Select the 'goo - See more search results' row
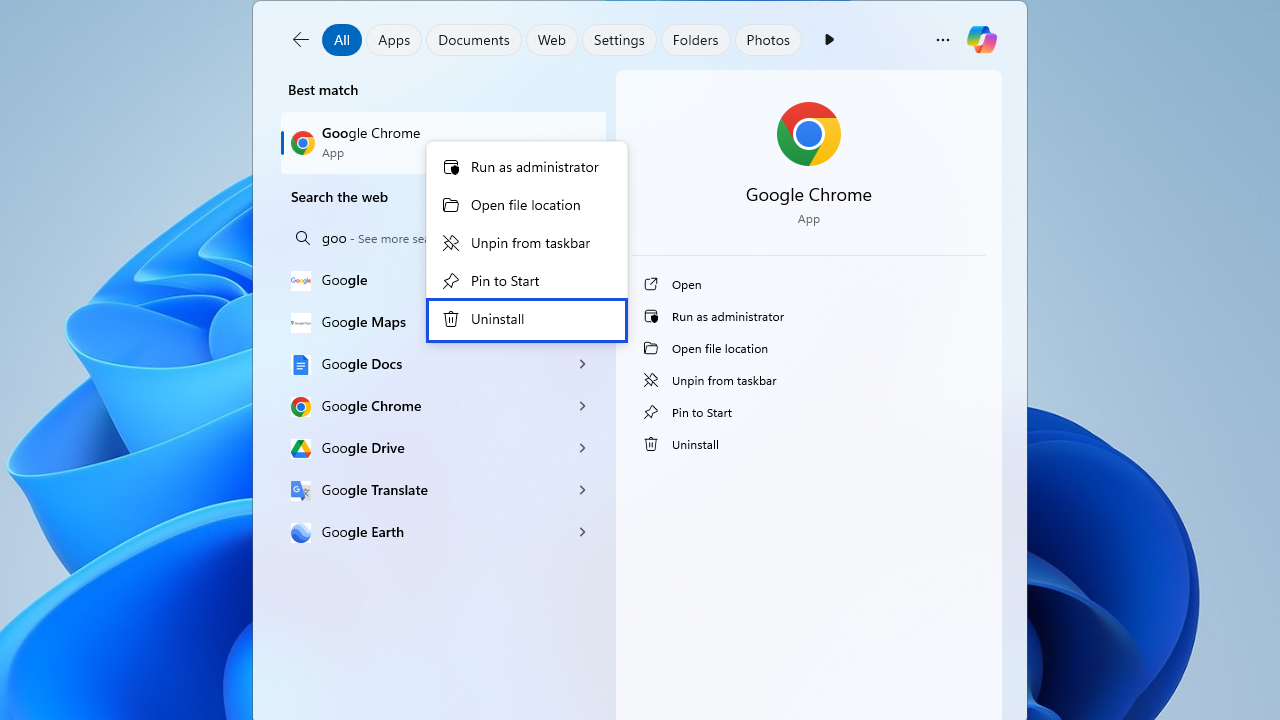Viewport: 1280px width, 720px height. click(354, 238)
